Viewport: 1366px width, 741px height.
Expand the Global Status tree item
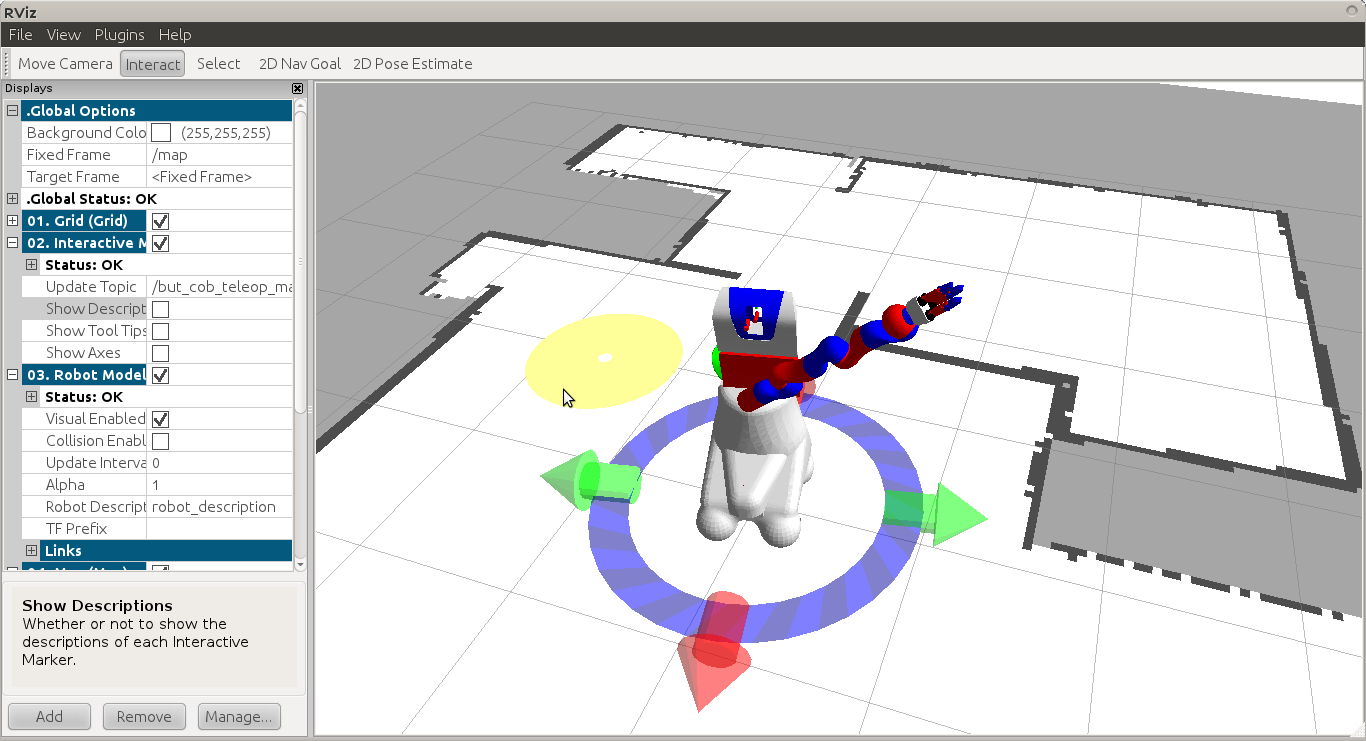(x=13, y=199)
